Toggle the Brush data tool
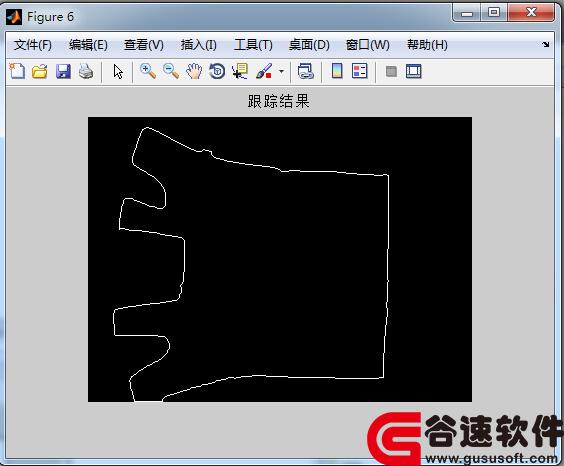This screenshot has height=466, width=564. point(264,71)
